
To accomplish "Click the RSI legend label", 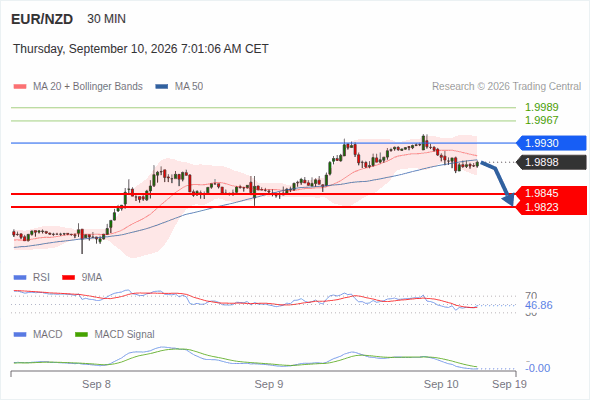I will pos(41,277).
